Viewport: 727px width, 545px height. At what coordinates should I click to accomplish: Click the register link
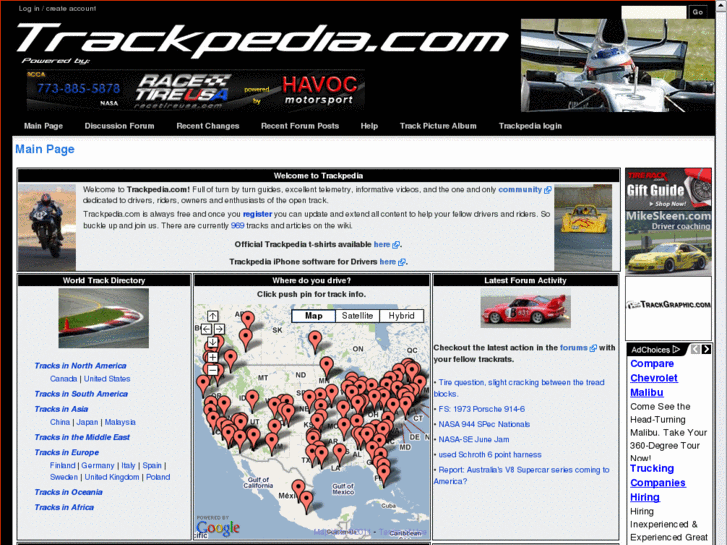point(257,214)
